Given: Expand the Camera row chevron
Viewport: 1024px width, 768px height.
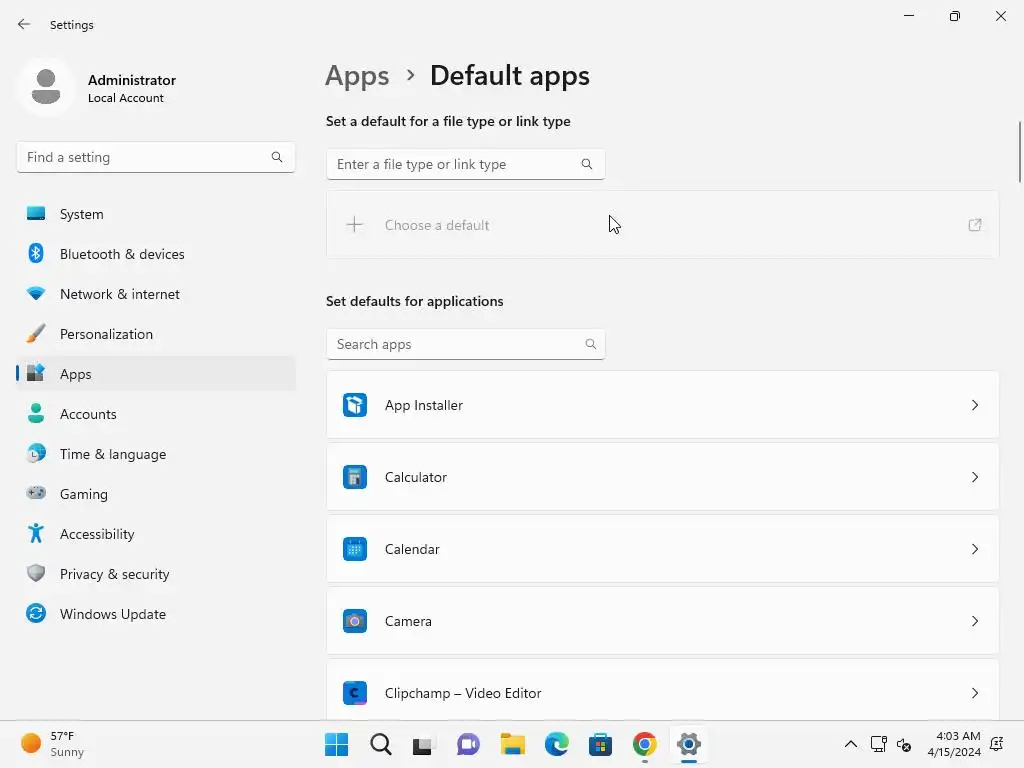Looking at the screenshot, I should pyautogui.click(x=974, y=621).
